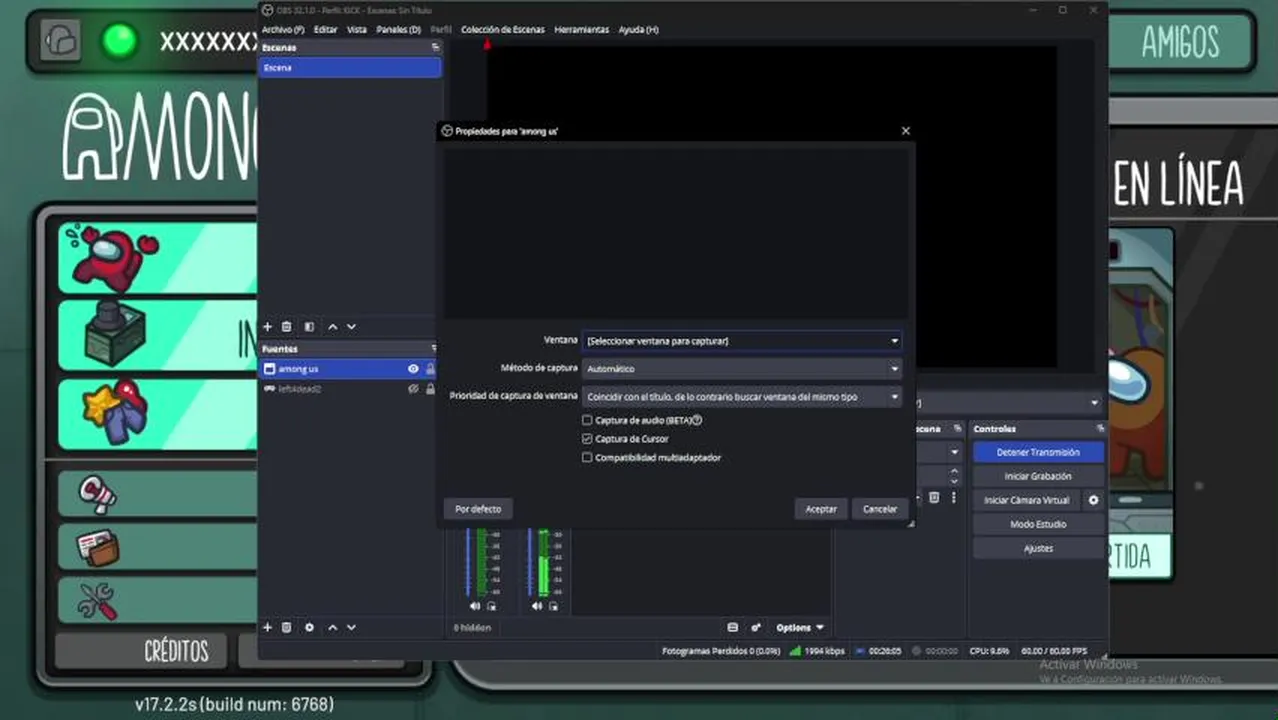Image resolution: width=1278 pixels, height=720 pixels.
Task: Open transition three-dot properties menu
Action: point(953,497)
